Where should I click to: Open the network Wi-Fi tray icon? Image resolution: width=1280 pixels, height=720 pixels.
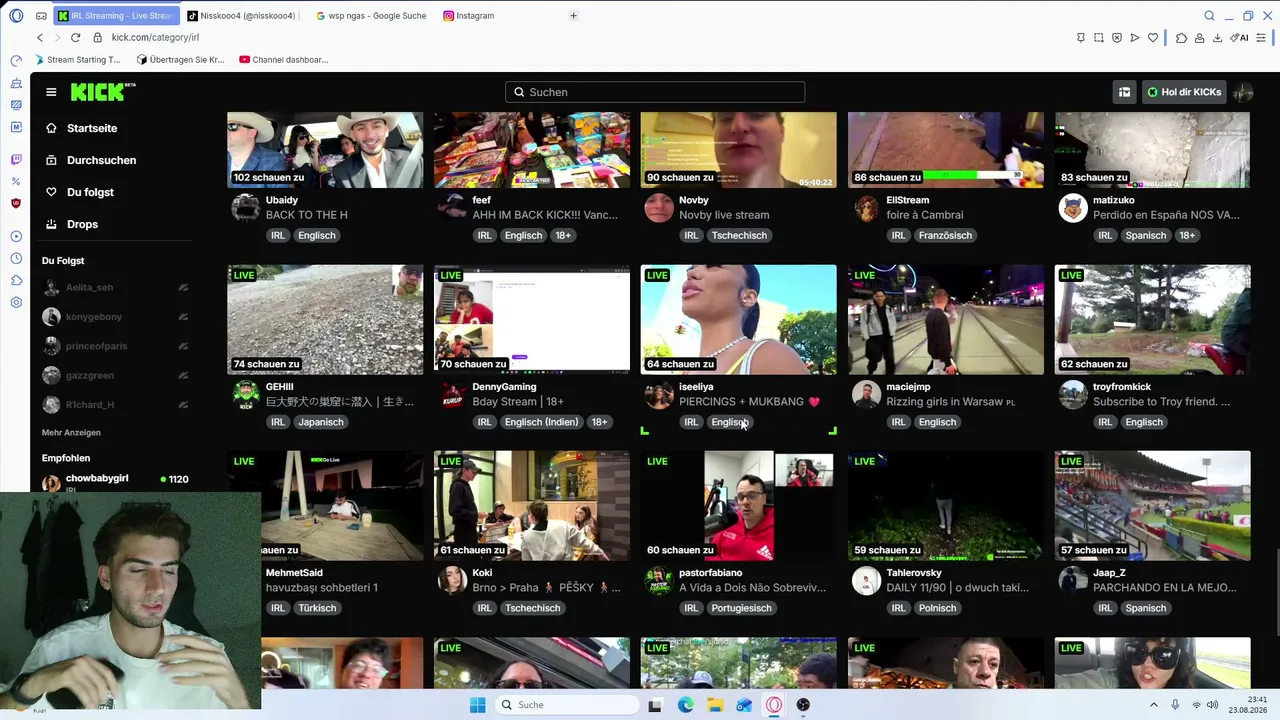[1197, 705]
